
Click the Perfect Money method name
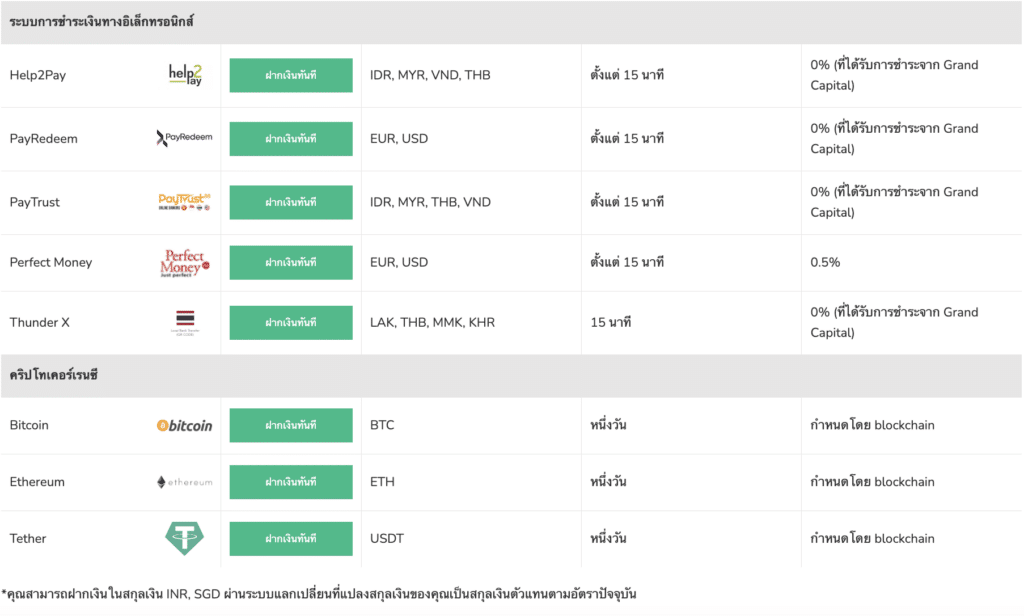[x=51, y=262]
